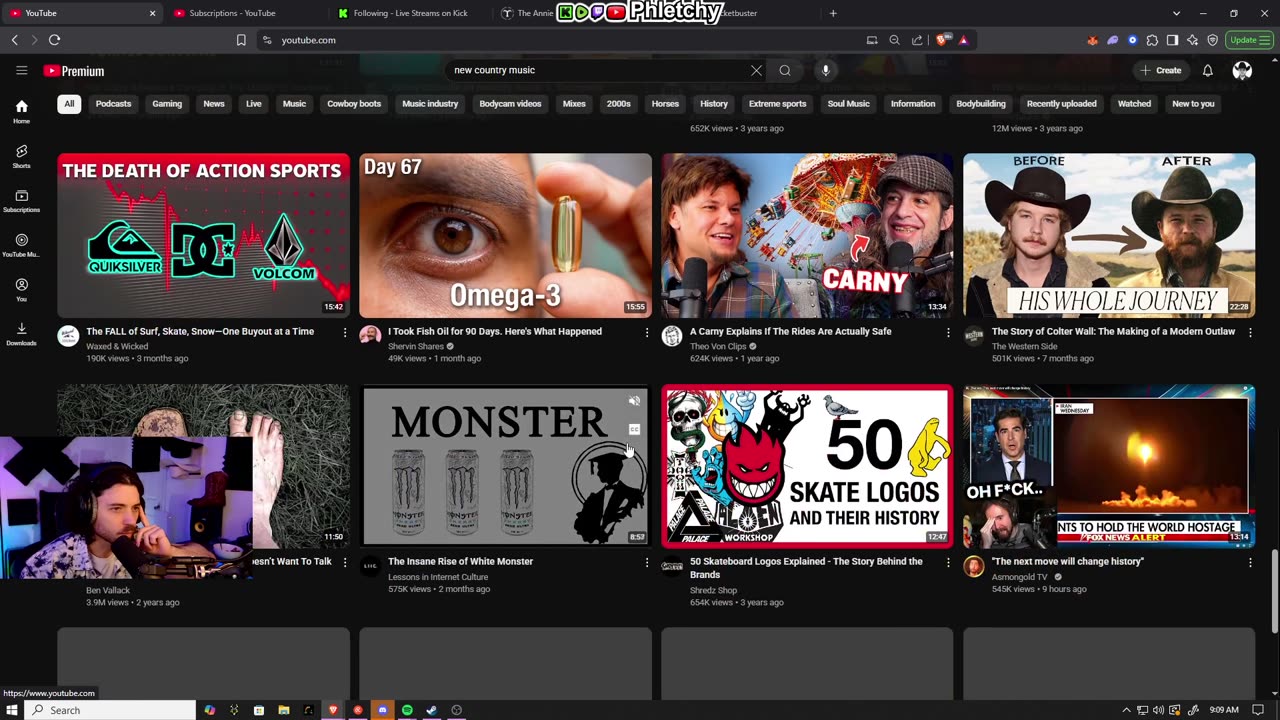The height and width of the screenshot is (720, 1280).
Task: Open the zoom control in address bar
Action: click(x=894, y=40)
